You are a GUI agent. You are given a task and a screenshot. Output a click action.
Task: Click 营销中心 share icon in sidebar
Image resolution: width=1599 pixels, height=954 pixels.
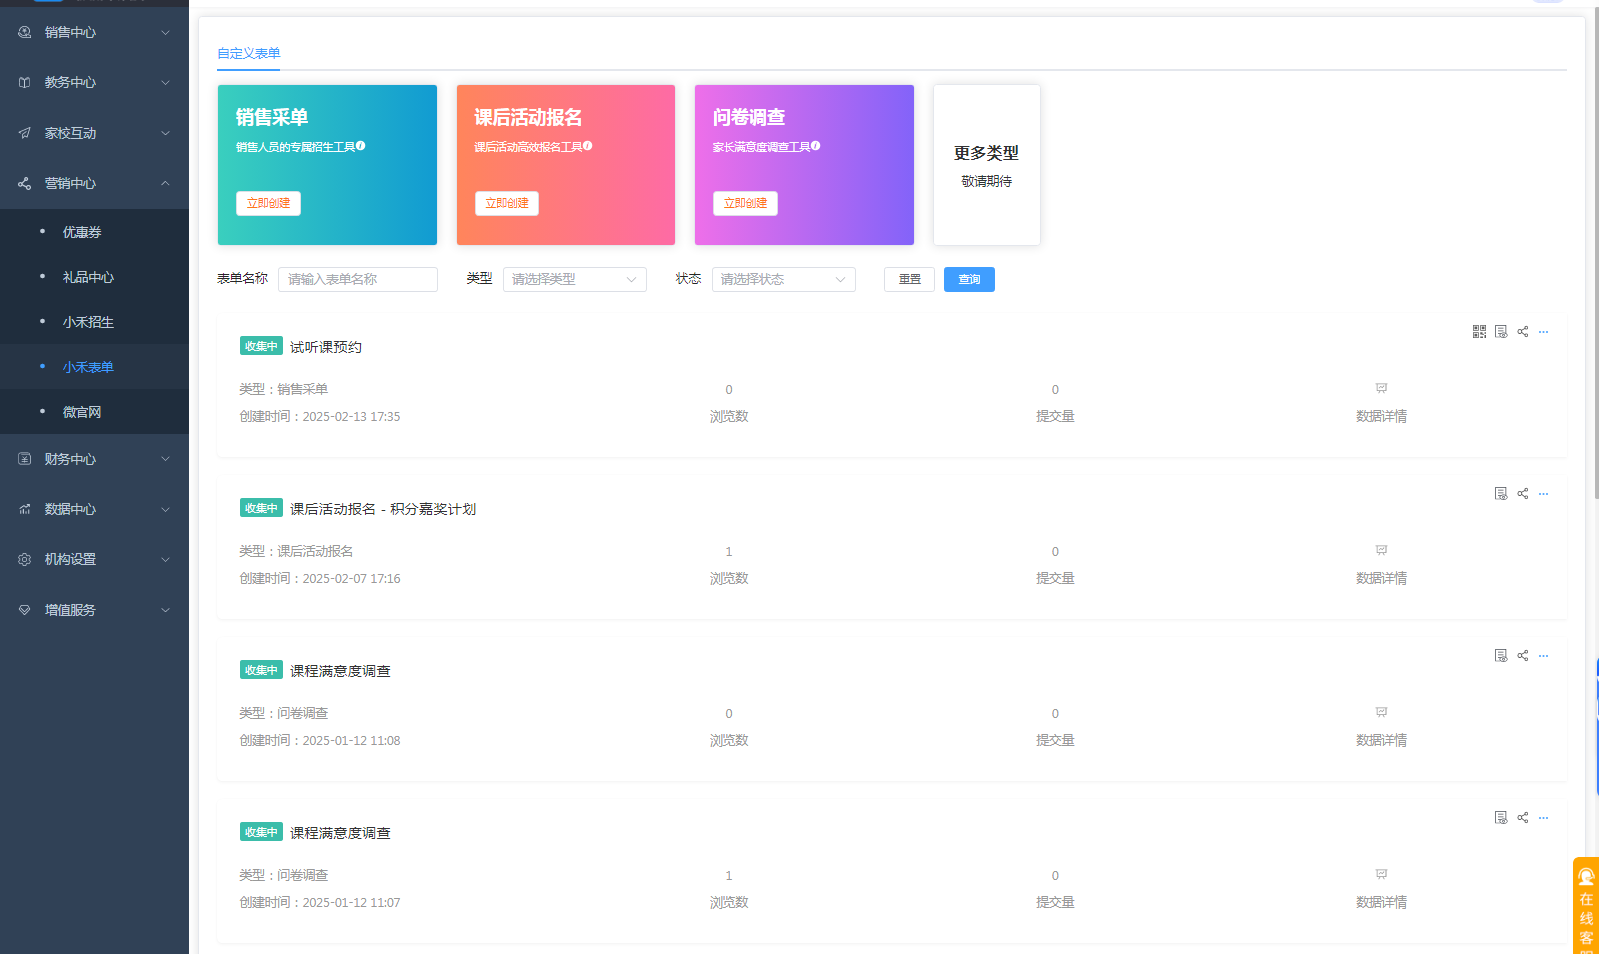pyautogui.click(x=25, y=183)
